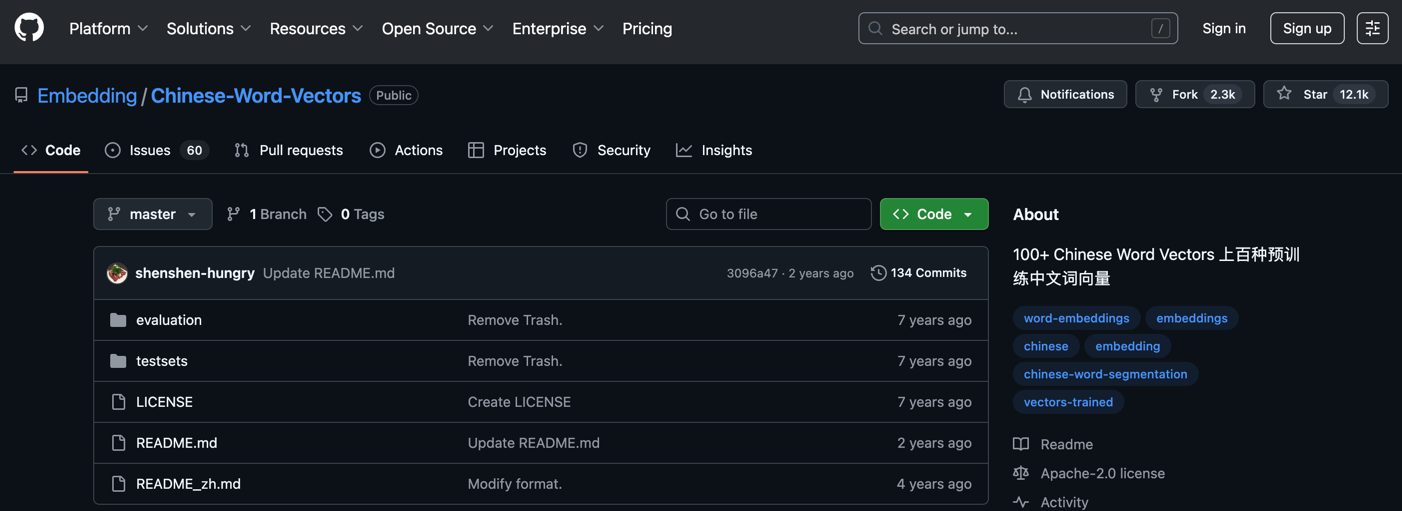
Task: Open the appearance settings icon button
Action: (x=1372, y=29)
